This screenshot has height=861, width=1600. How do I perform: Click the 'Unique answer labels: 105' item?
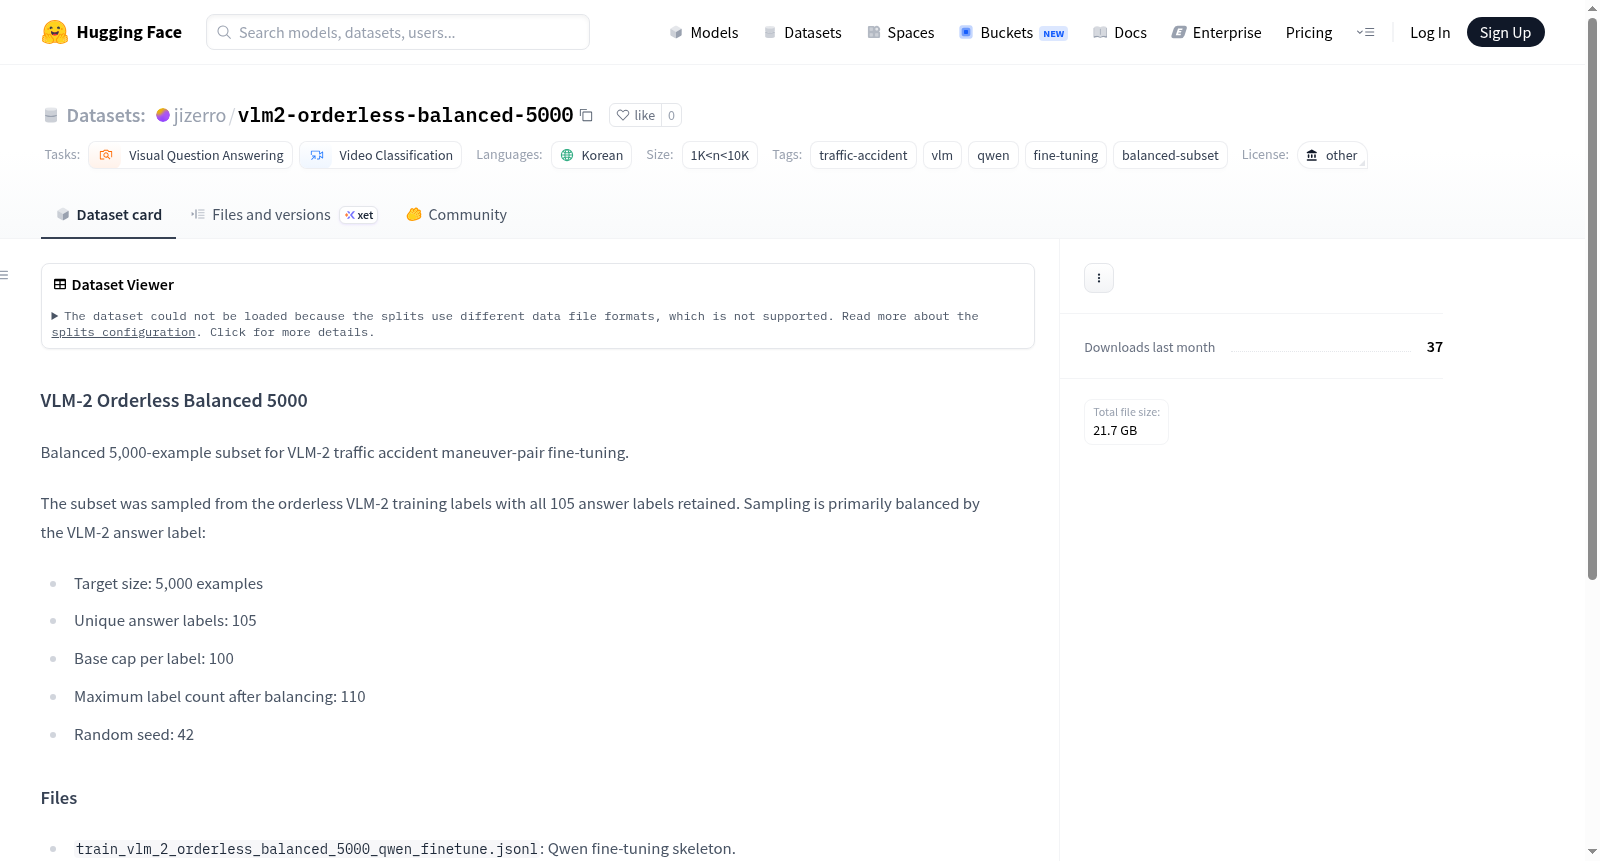(165, 621)
